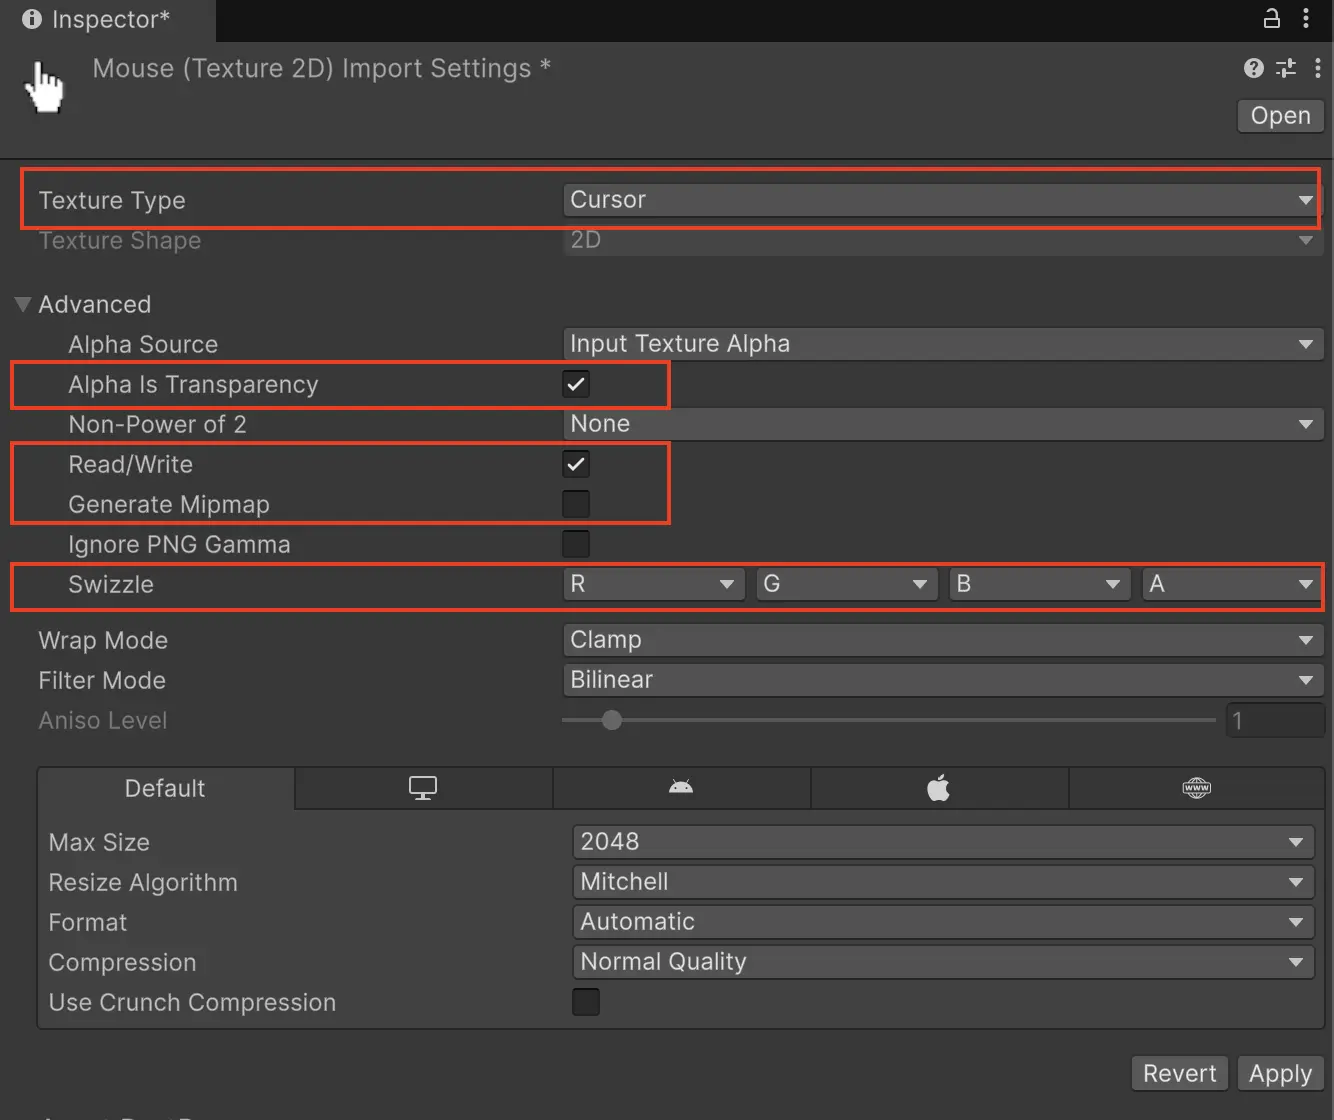Click the Wrap Mode label
This screenshot has height=1120, width=1334.
click(103, 640)
